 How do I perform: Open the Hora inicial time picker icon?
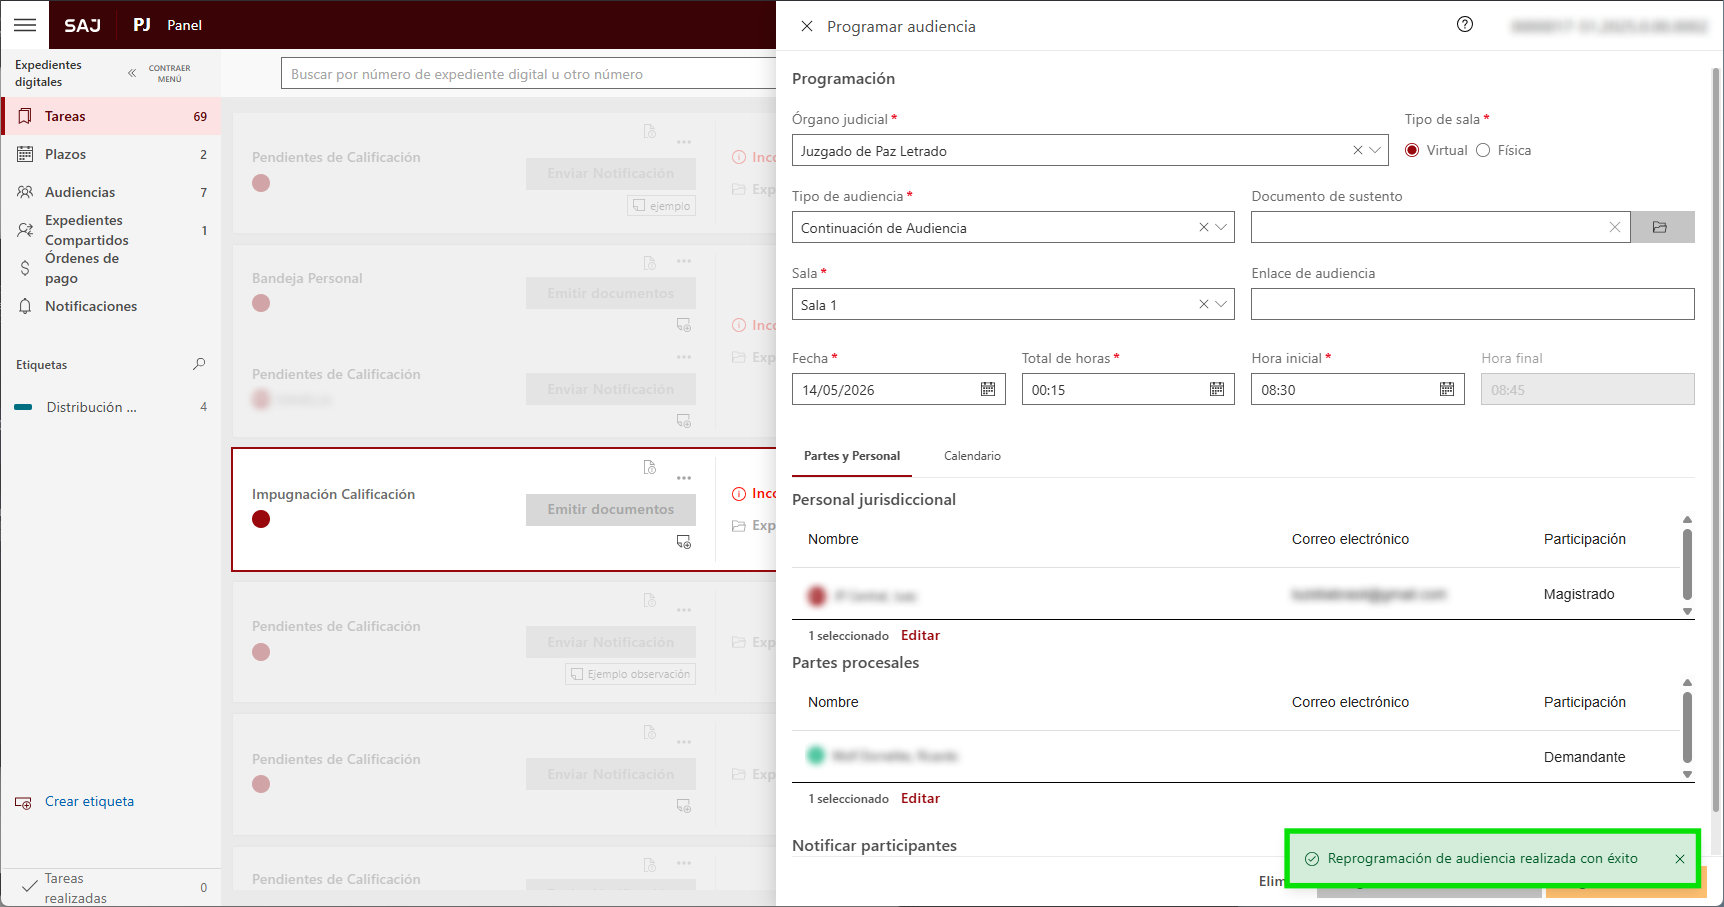tap(1446, 389)
